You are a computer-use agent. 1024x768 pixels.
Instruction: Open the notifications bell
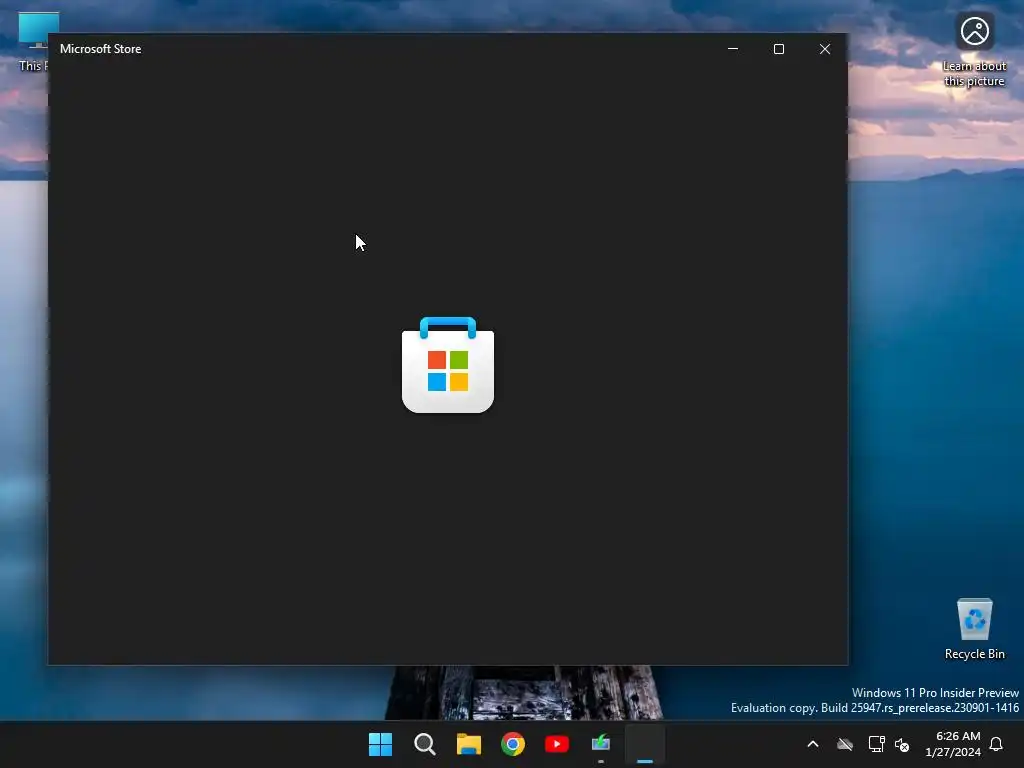[x=997, y=744]
